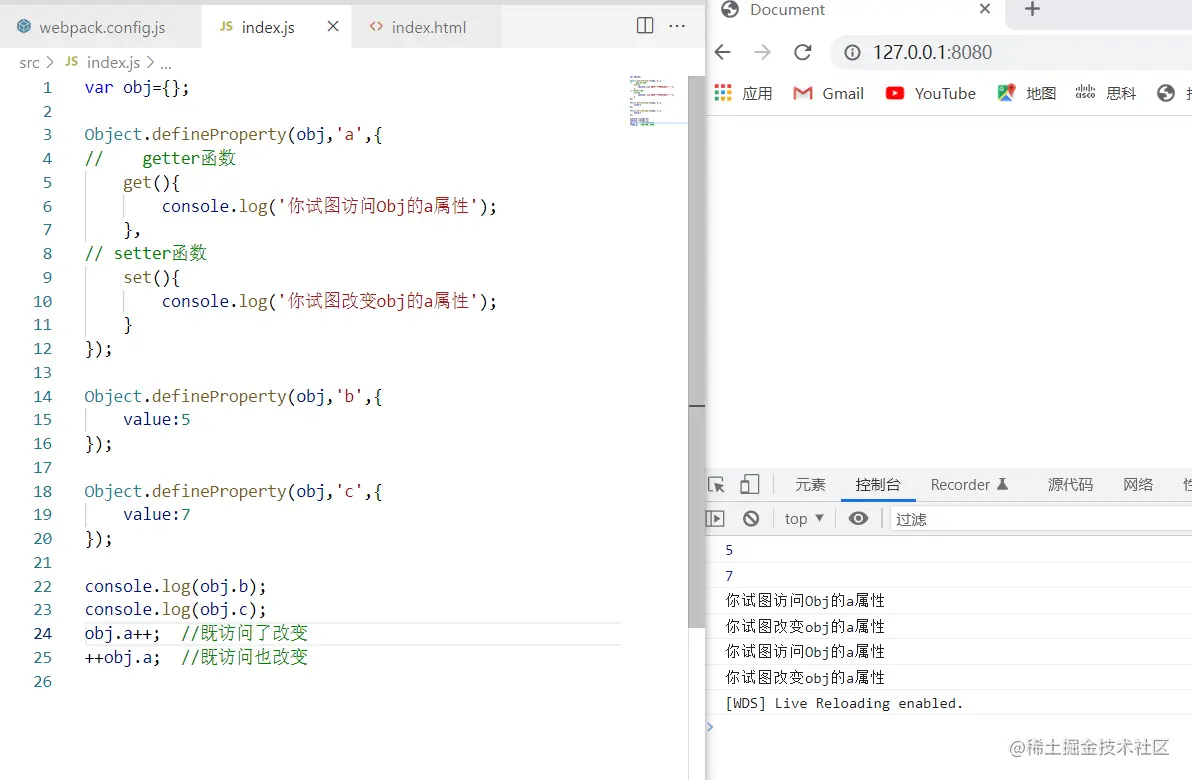Open the YouTube bookmark
This screenshot has width=1192, height=780.
[930, 94]
